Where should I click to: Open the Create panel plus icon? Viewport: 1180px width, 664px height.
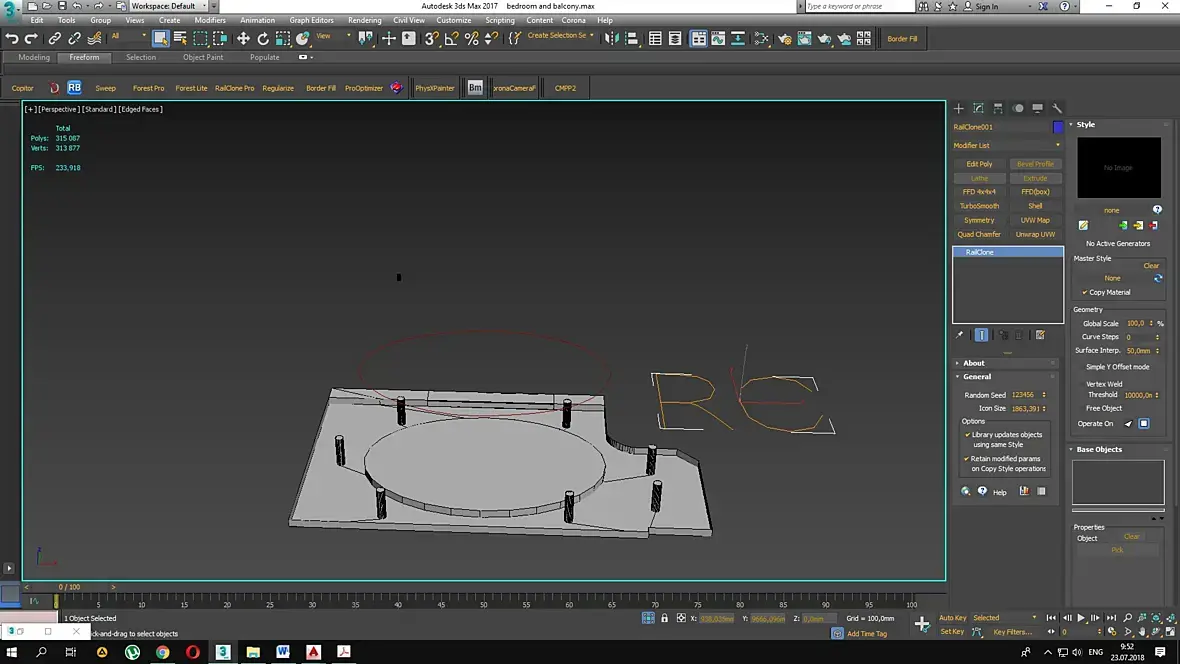(x=958, y=108)
